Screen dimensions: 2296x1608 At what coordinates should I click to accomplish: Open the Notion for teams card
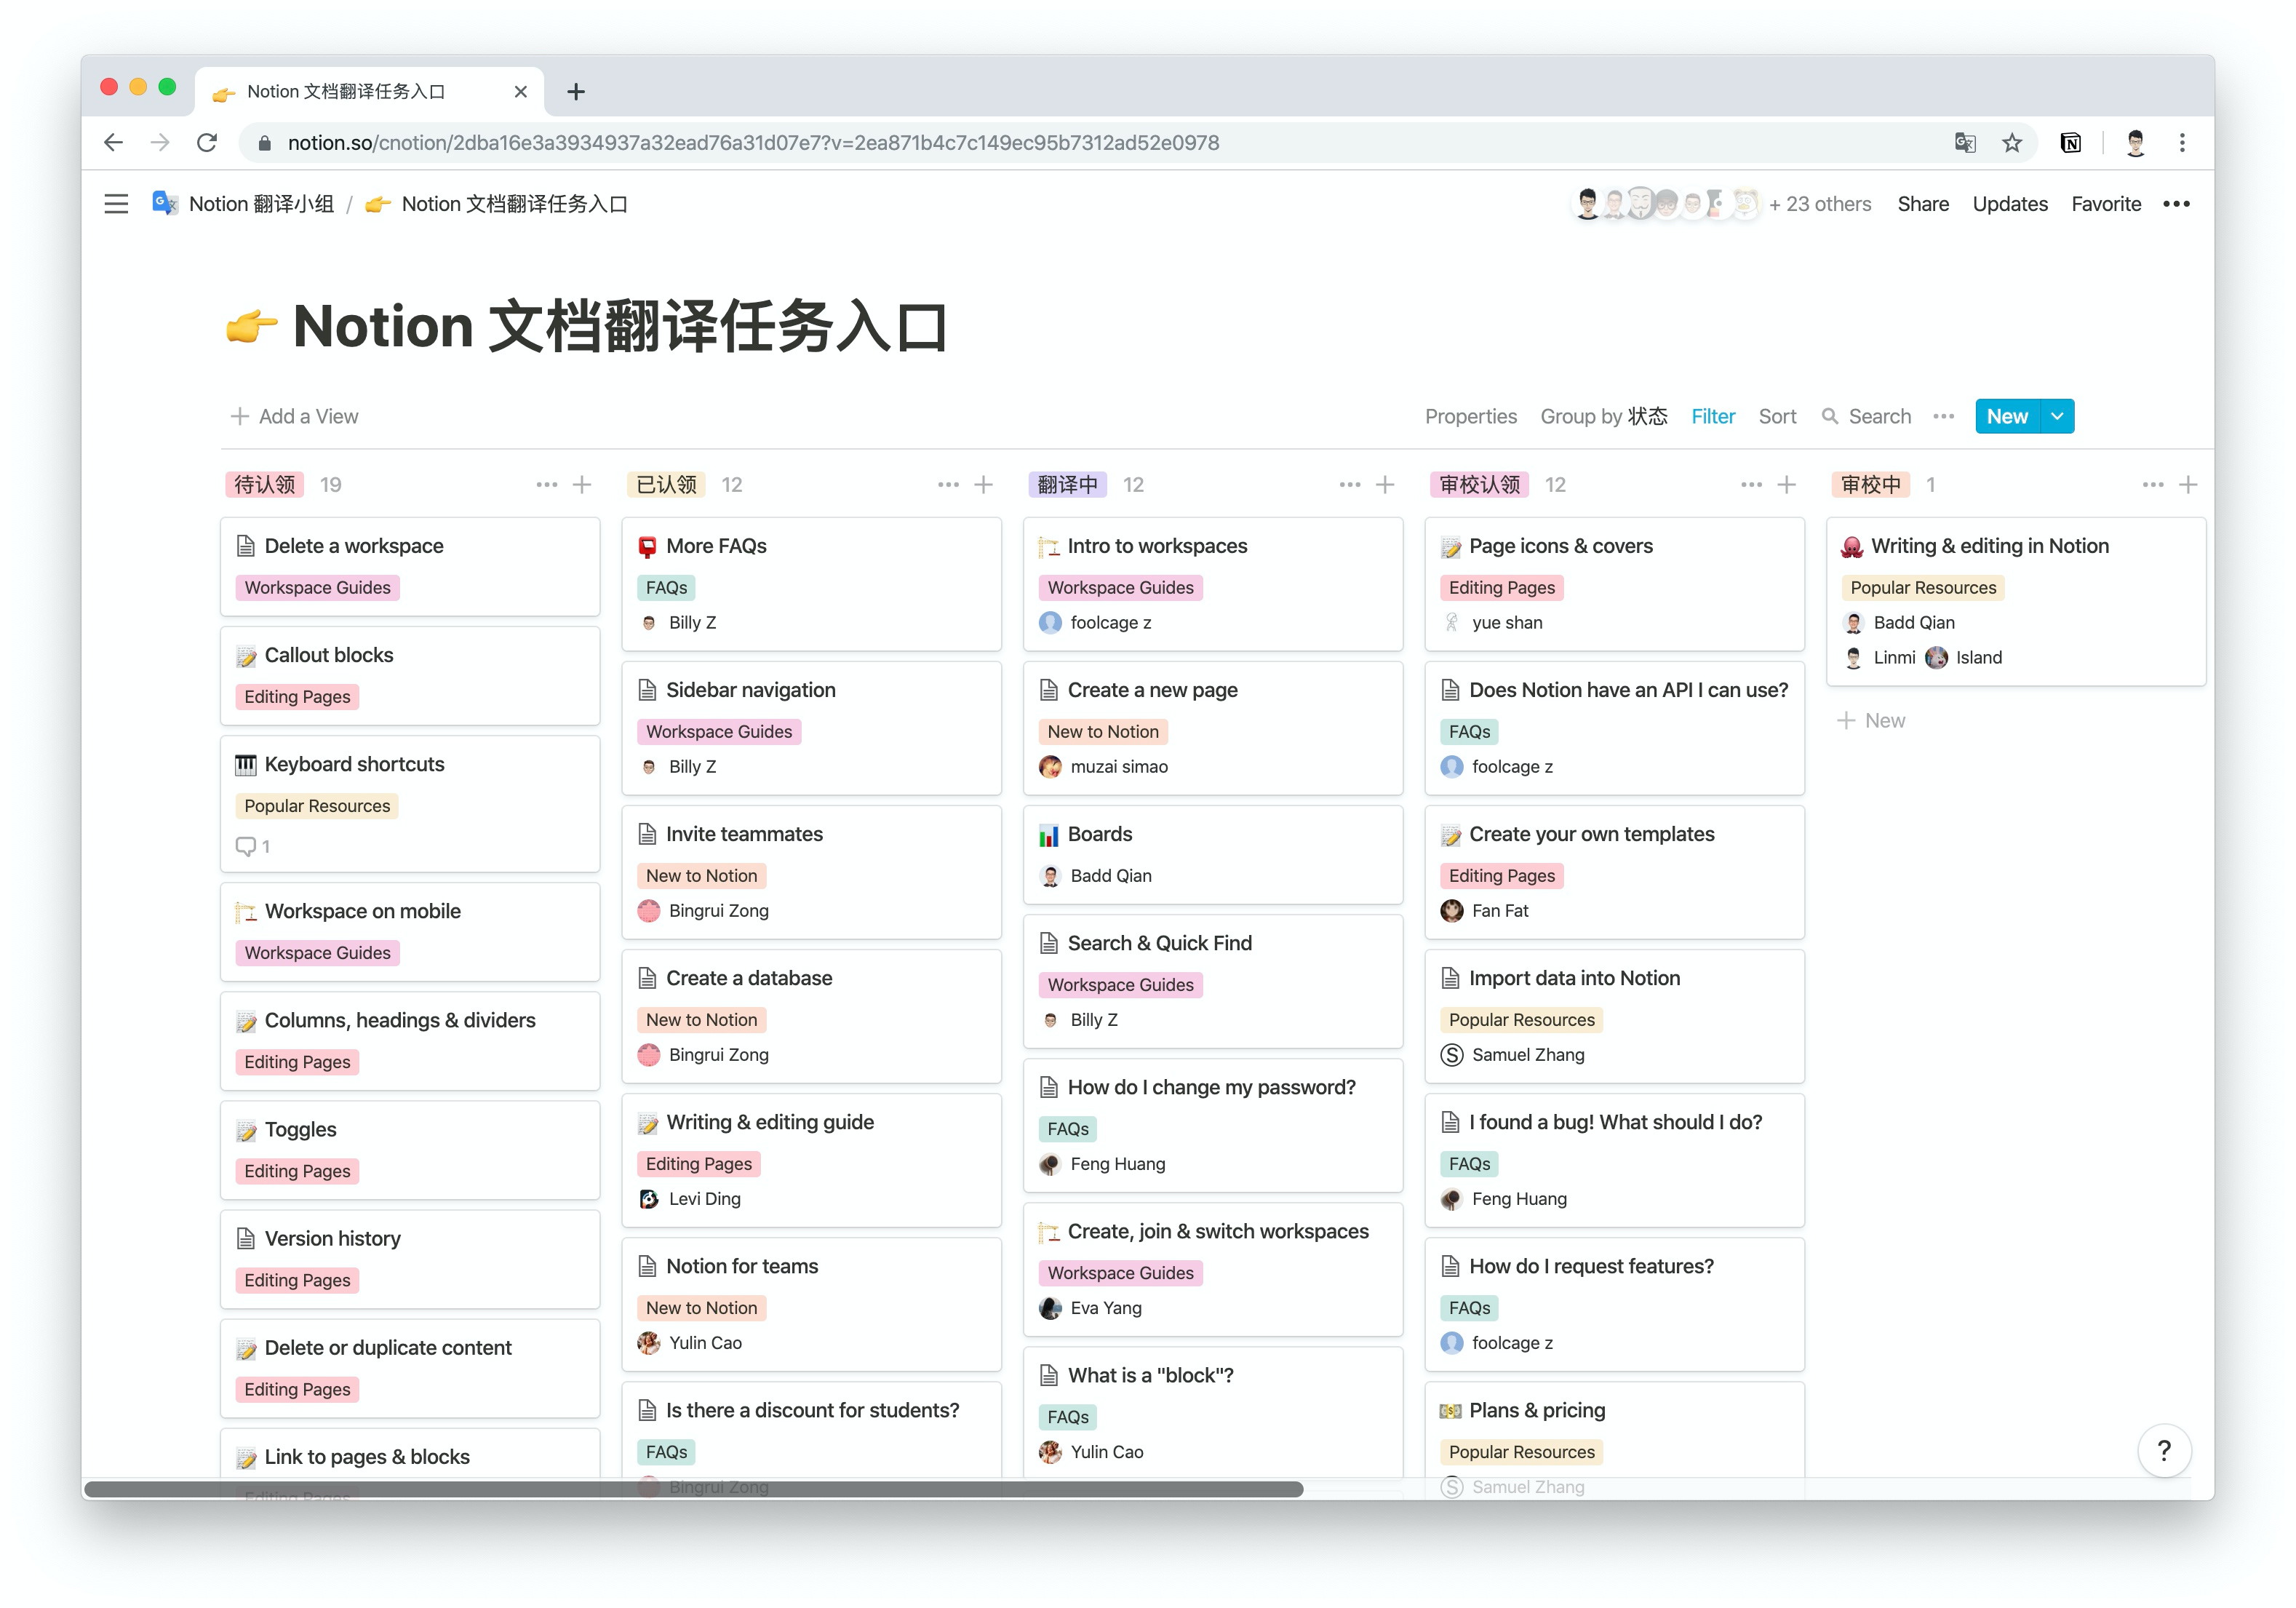click(x=811, y=1303)
